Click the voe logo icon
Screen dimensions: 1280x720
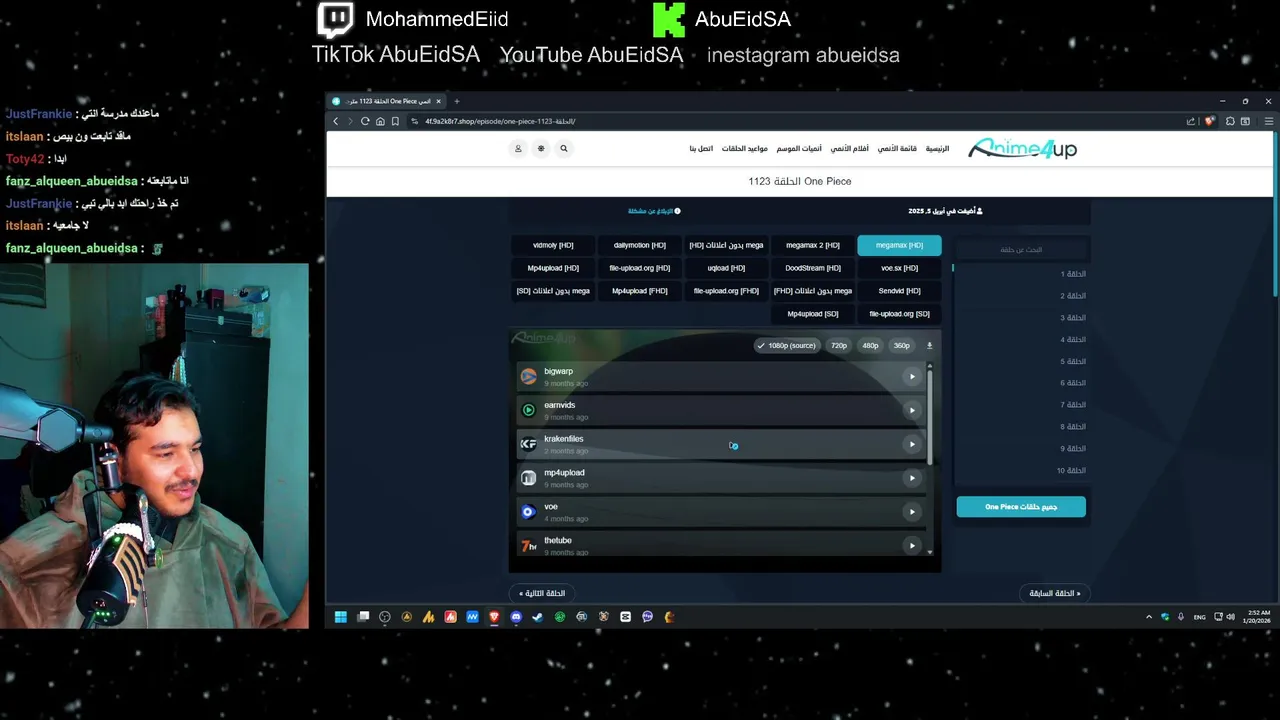coord(528,512)
